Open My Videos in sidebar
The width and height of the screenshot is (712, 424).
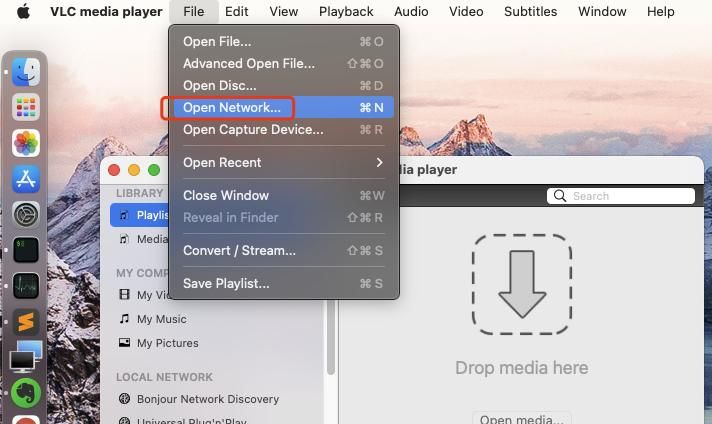[x=143, y=295]
